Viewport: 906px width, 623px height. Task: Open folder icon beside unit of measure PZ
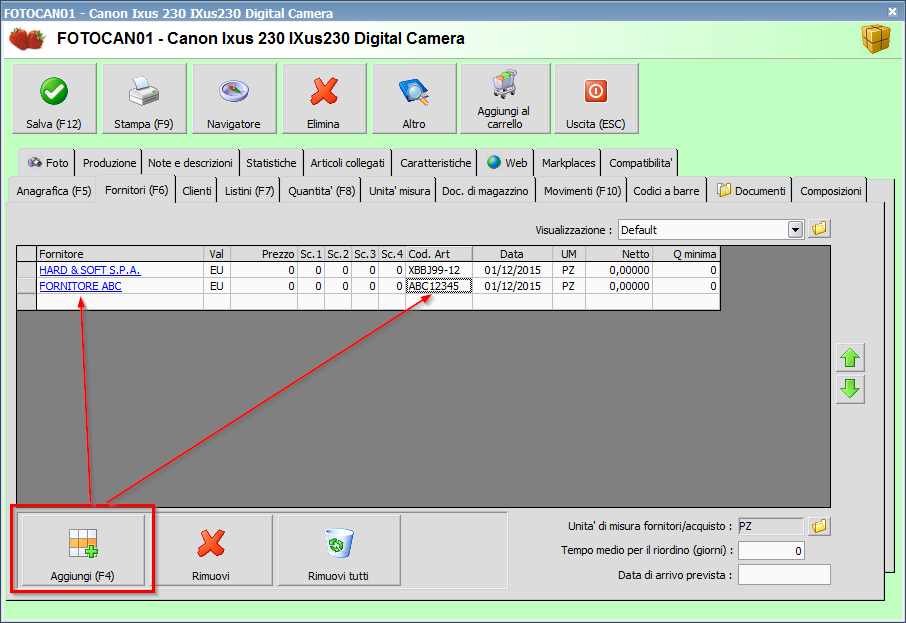(819, 526)
